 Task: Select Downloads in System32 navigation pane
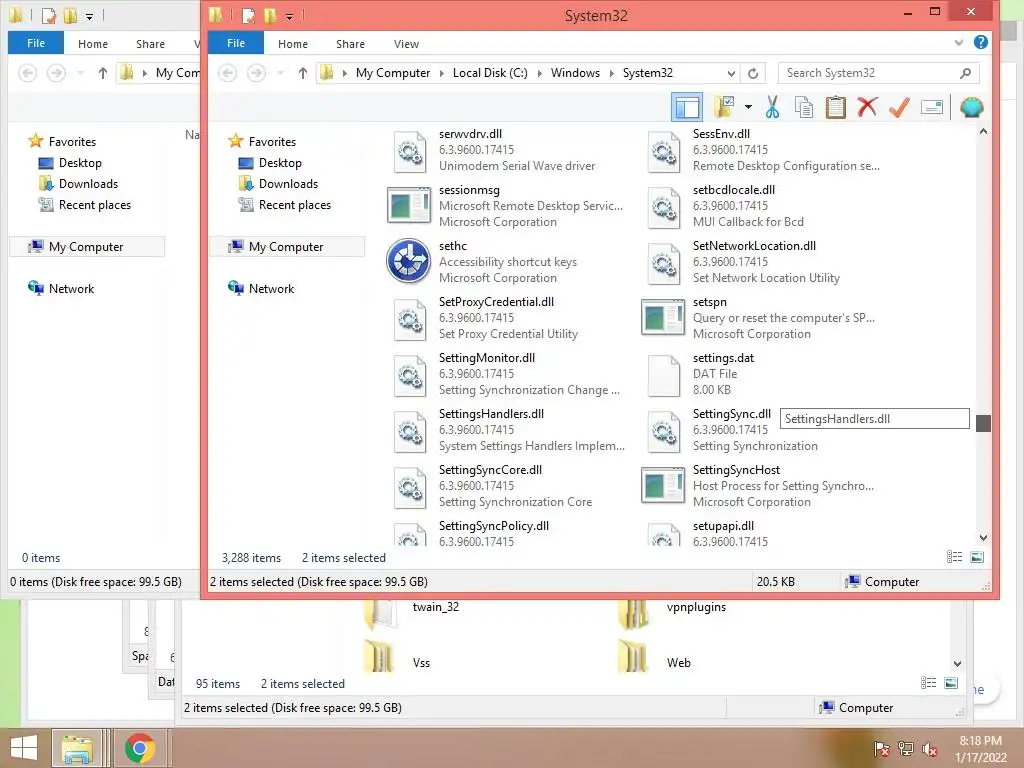click(288, 184)
